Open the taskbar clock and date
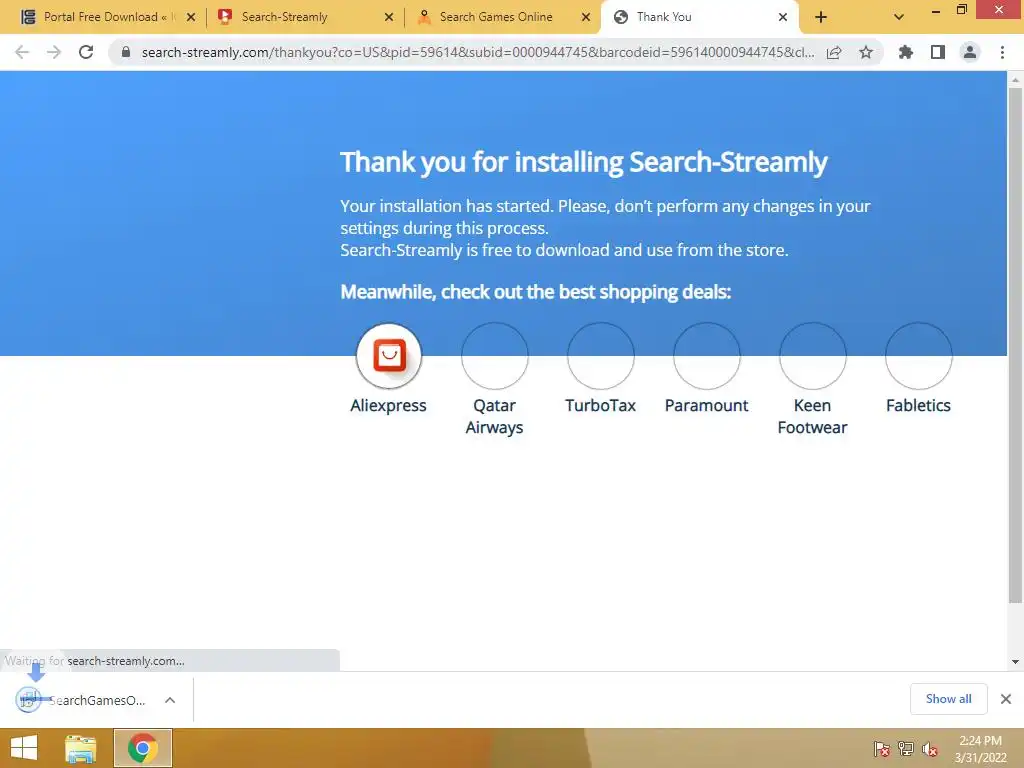Screen dimensions: 1024x768 coord(980,748)
